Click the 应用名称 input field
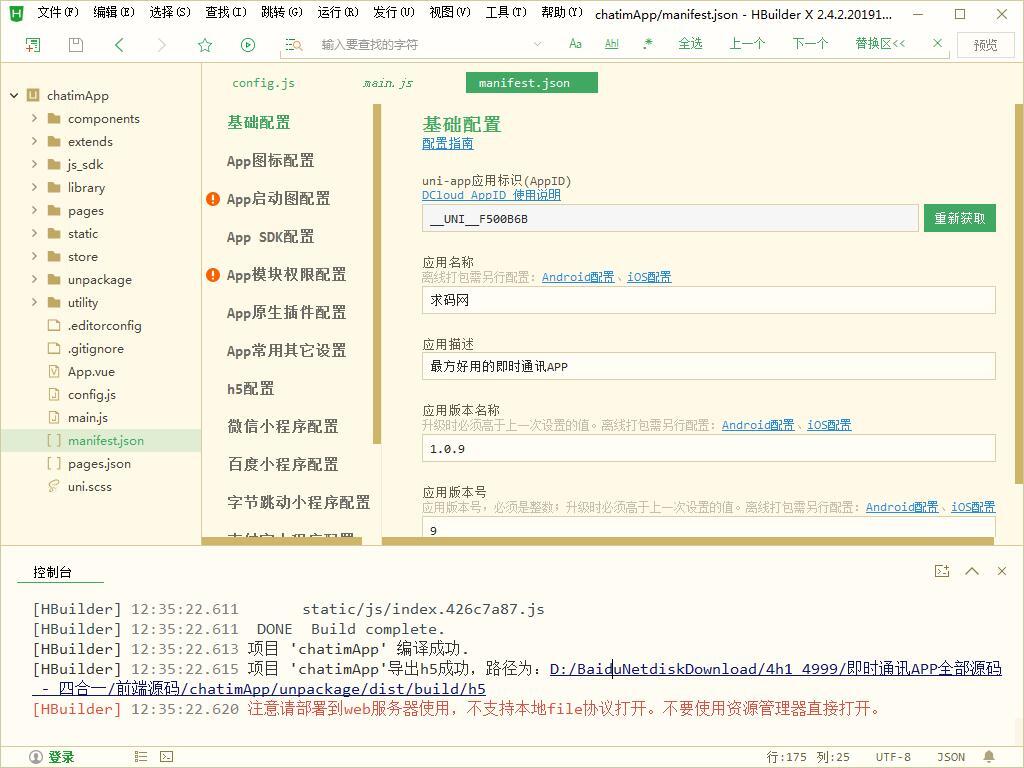Image resolution: width=1024 pixels, height=768 pixels. 708,300
